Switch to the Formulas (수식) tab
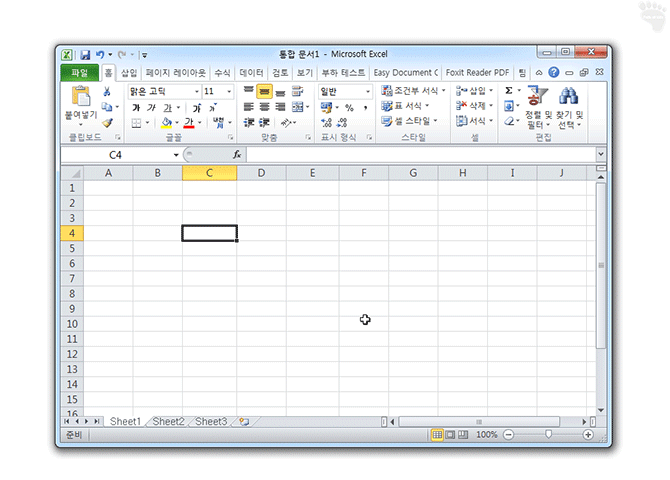 click(x=222, y=73)
